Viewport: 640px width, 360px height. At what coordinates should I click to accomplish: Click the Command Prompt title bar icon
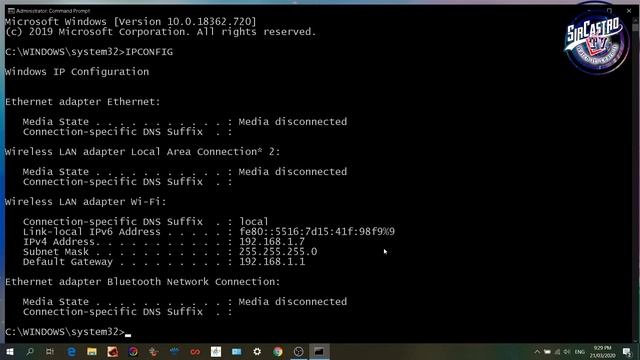click(x=11, y=11)
